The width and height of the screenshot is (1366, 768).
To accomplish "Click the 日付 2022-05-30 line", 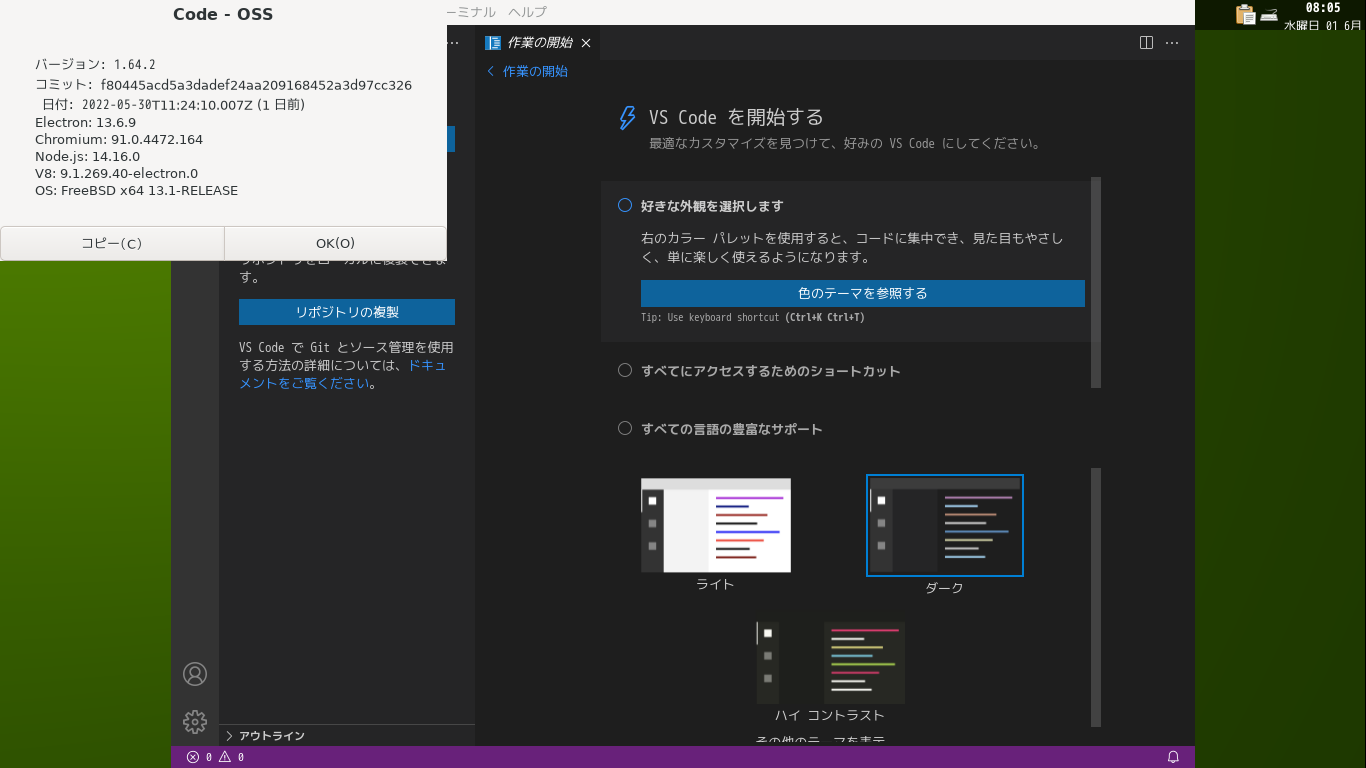I will click(x=173, y=104).
